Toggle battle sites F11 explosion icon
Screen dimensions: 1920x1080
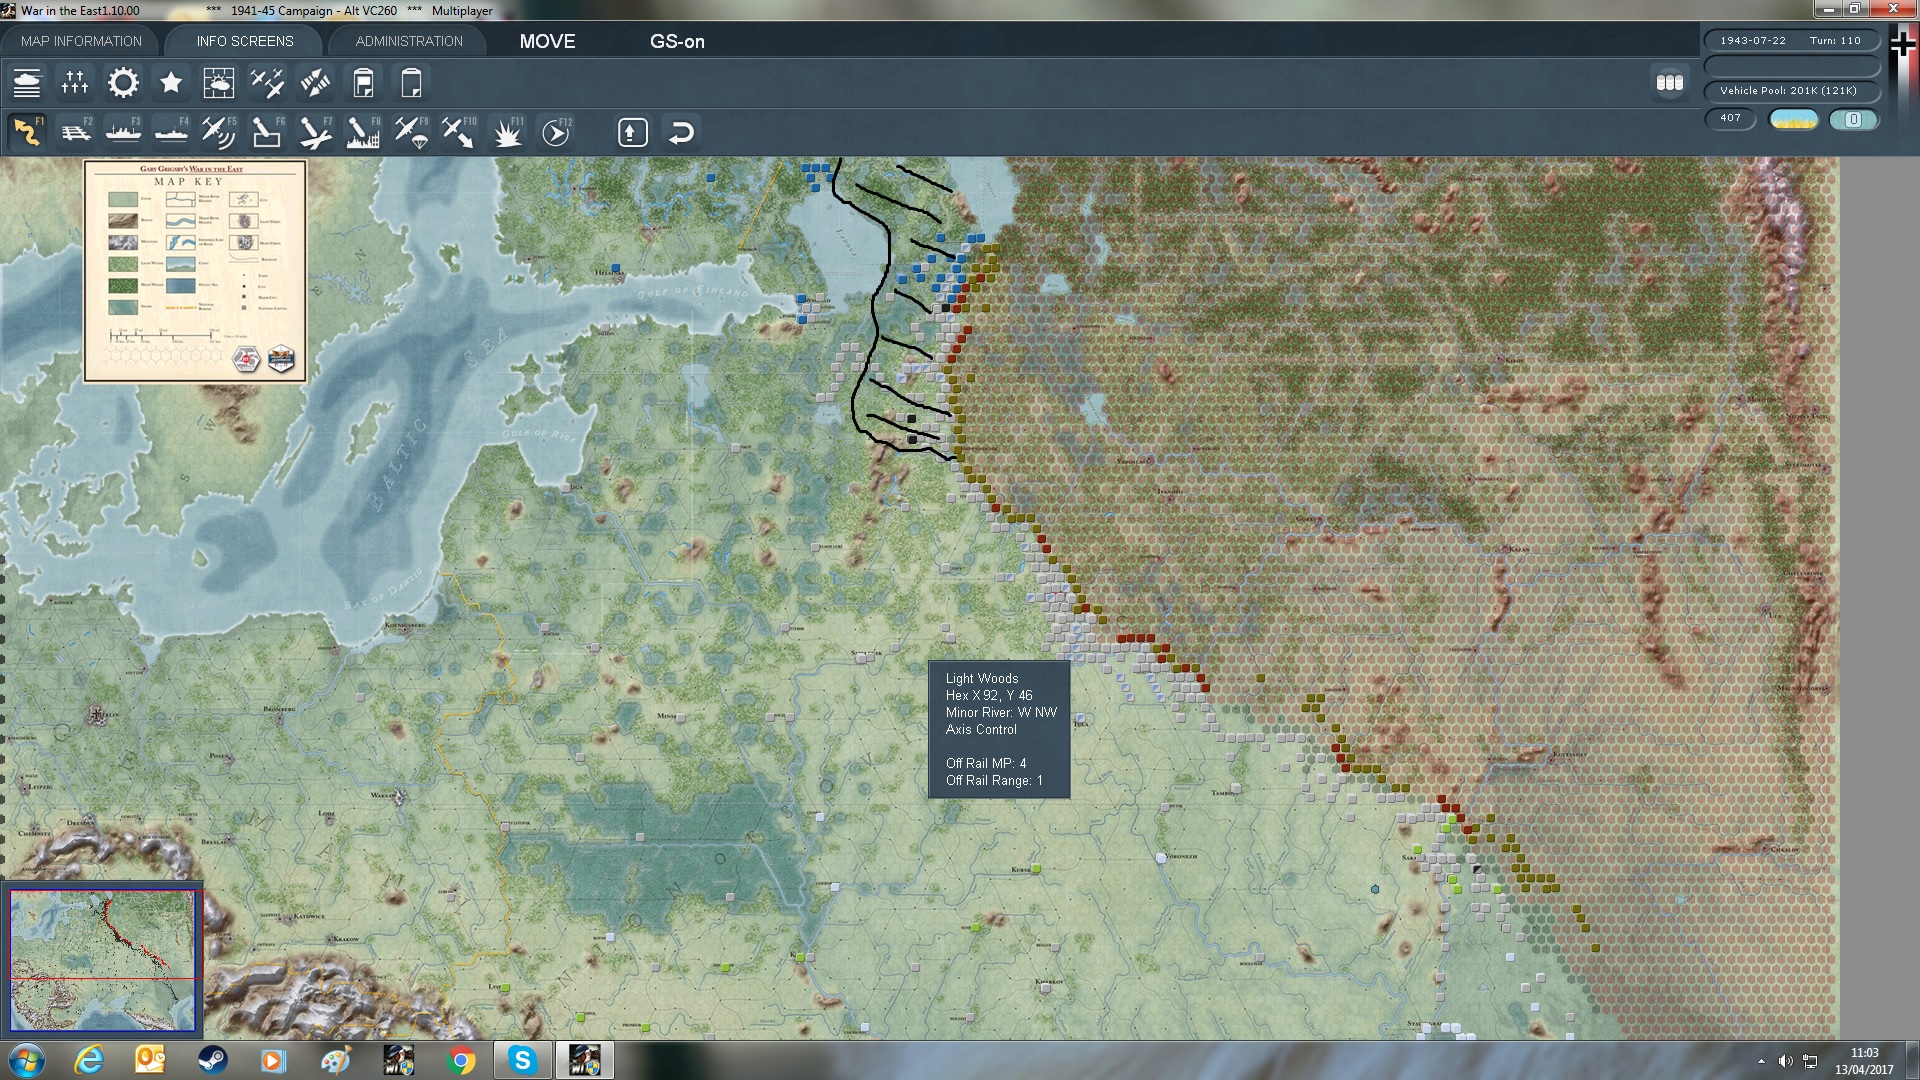coord(507,132)
